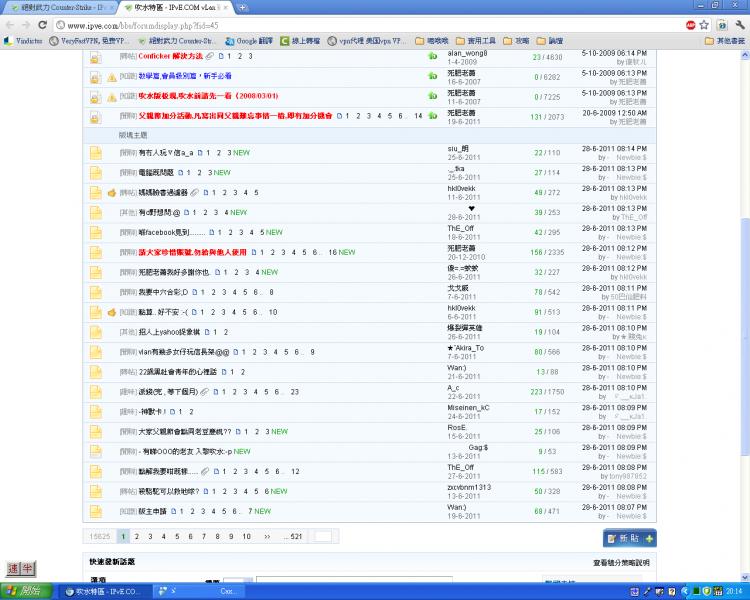Click the folder icon beside 電腦既問題 thread

[x=96, y=172]
